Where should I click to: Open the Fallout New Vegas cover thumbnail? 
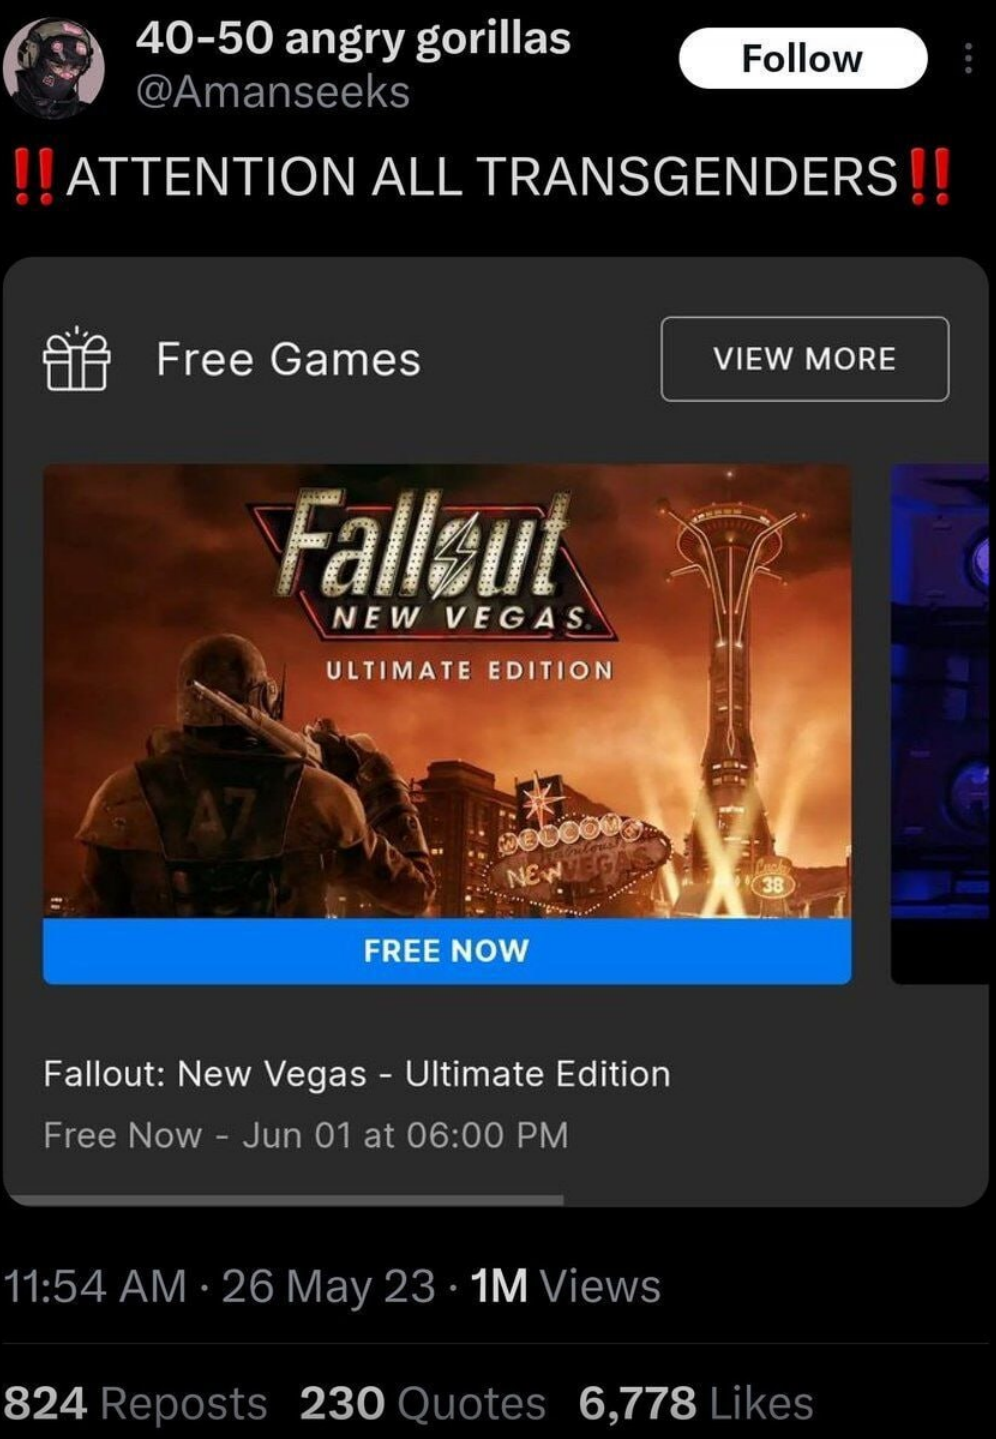[x=447, y=691]
